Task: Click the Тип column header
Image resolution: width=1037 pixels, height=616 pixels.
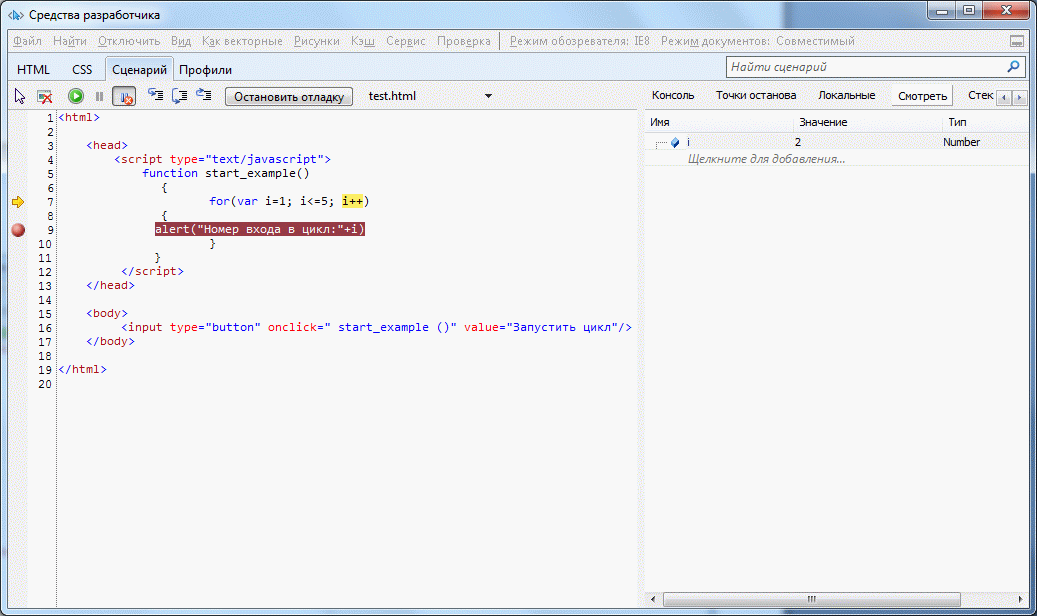Action: click(985, 122)
